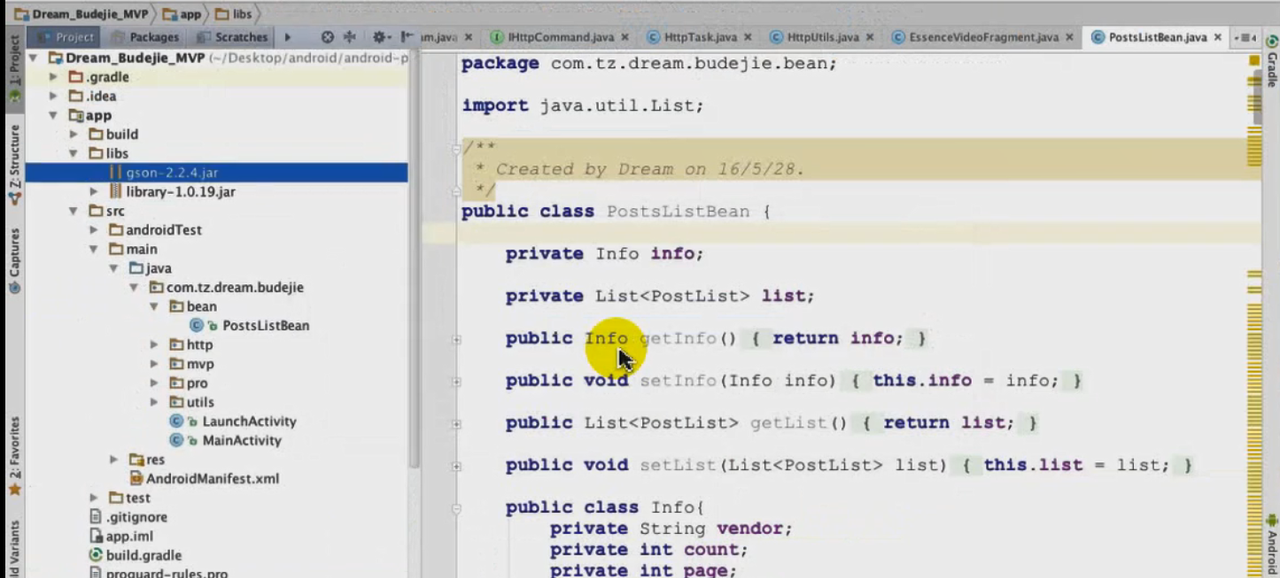Close the PostsListBean.java tab
Screen dimensions: 1280x578
coord(1217,37)
